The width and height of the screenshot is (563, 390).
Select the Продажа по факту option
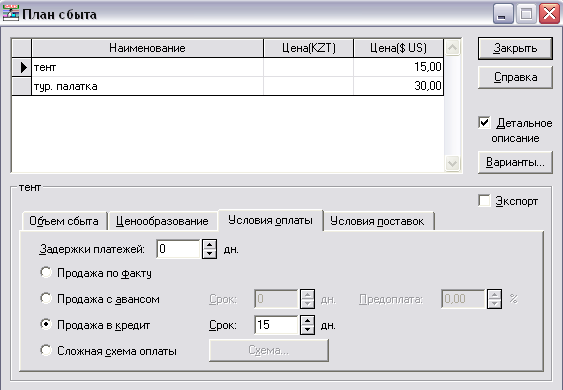coord(46,273)
